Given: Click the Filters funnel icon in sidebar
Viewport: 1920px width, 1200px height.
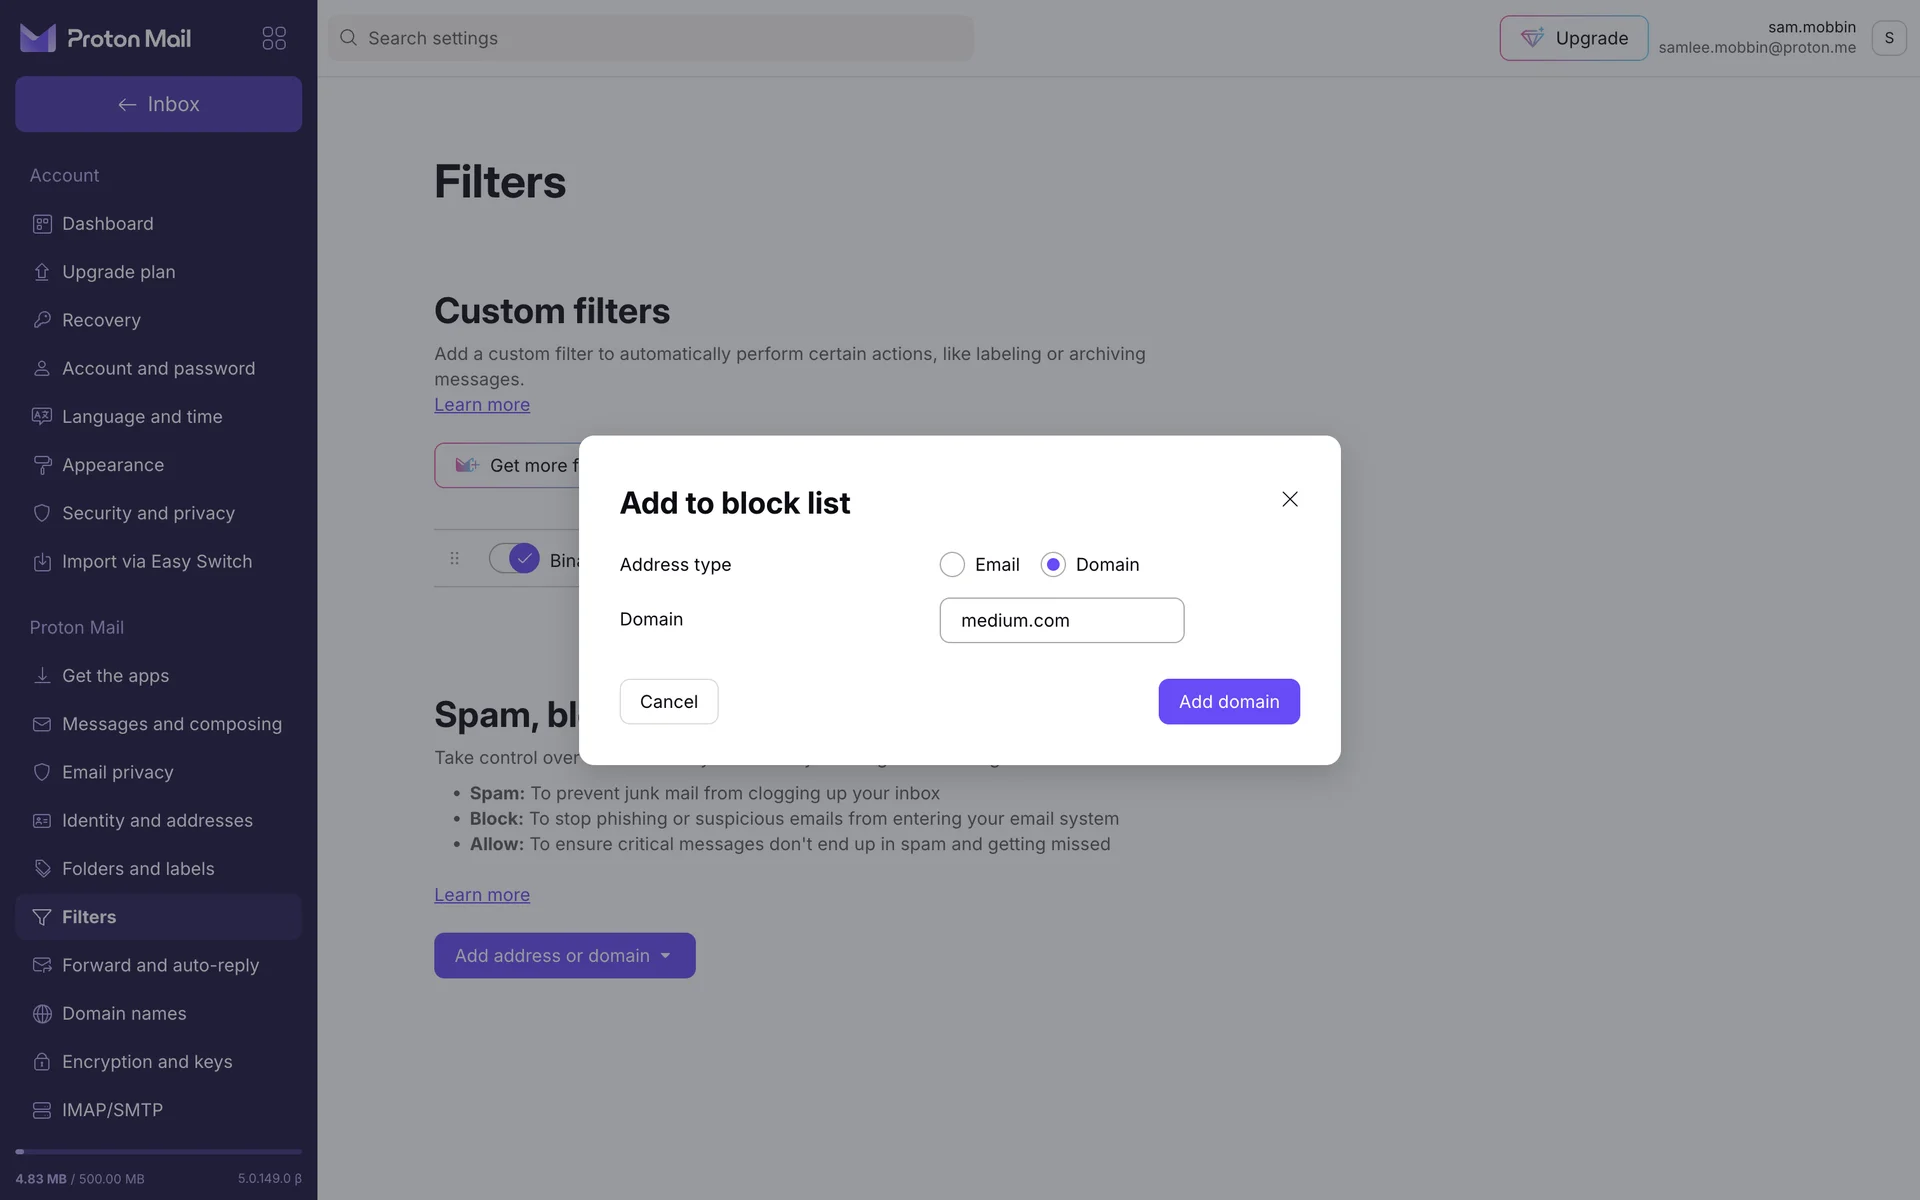Looking at the screenshot, I should [x=42, y=917].
